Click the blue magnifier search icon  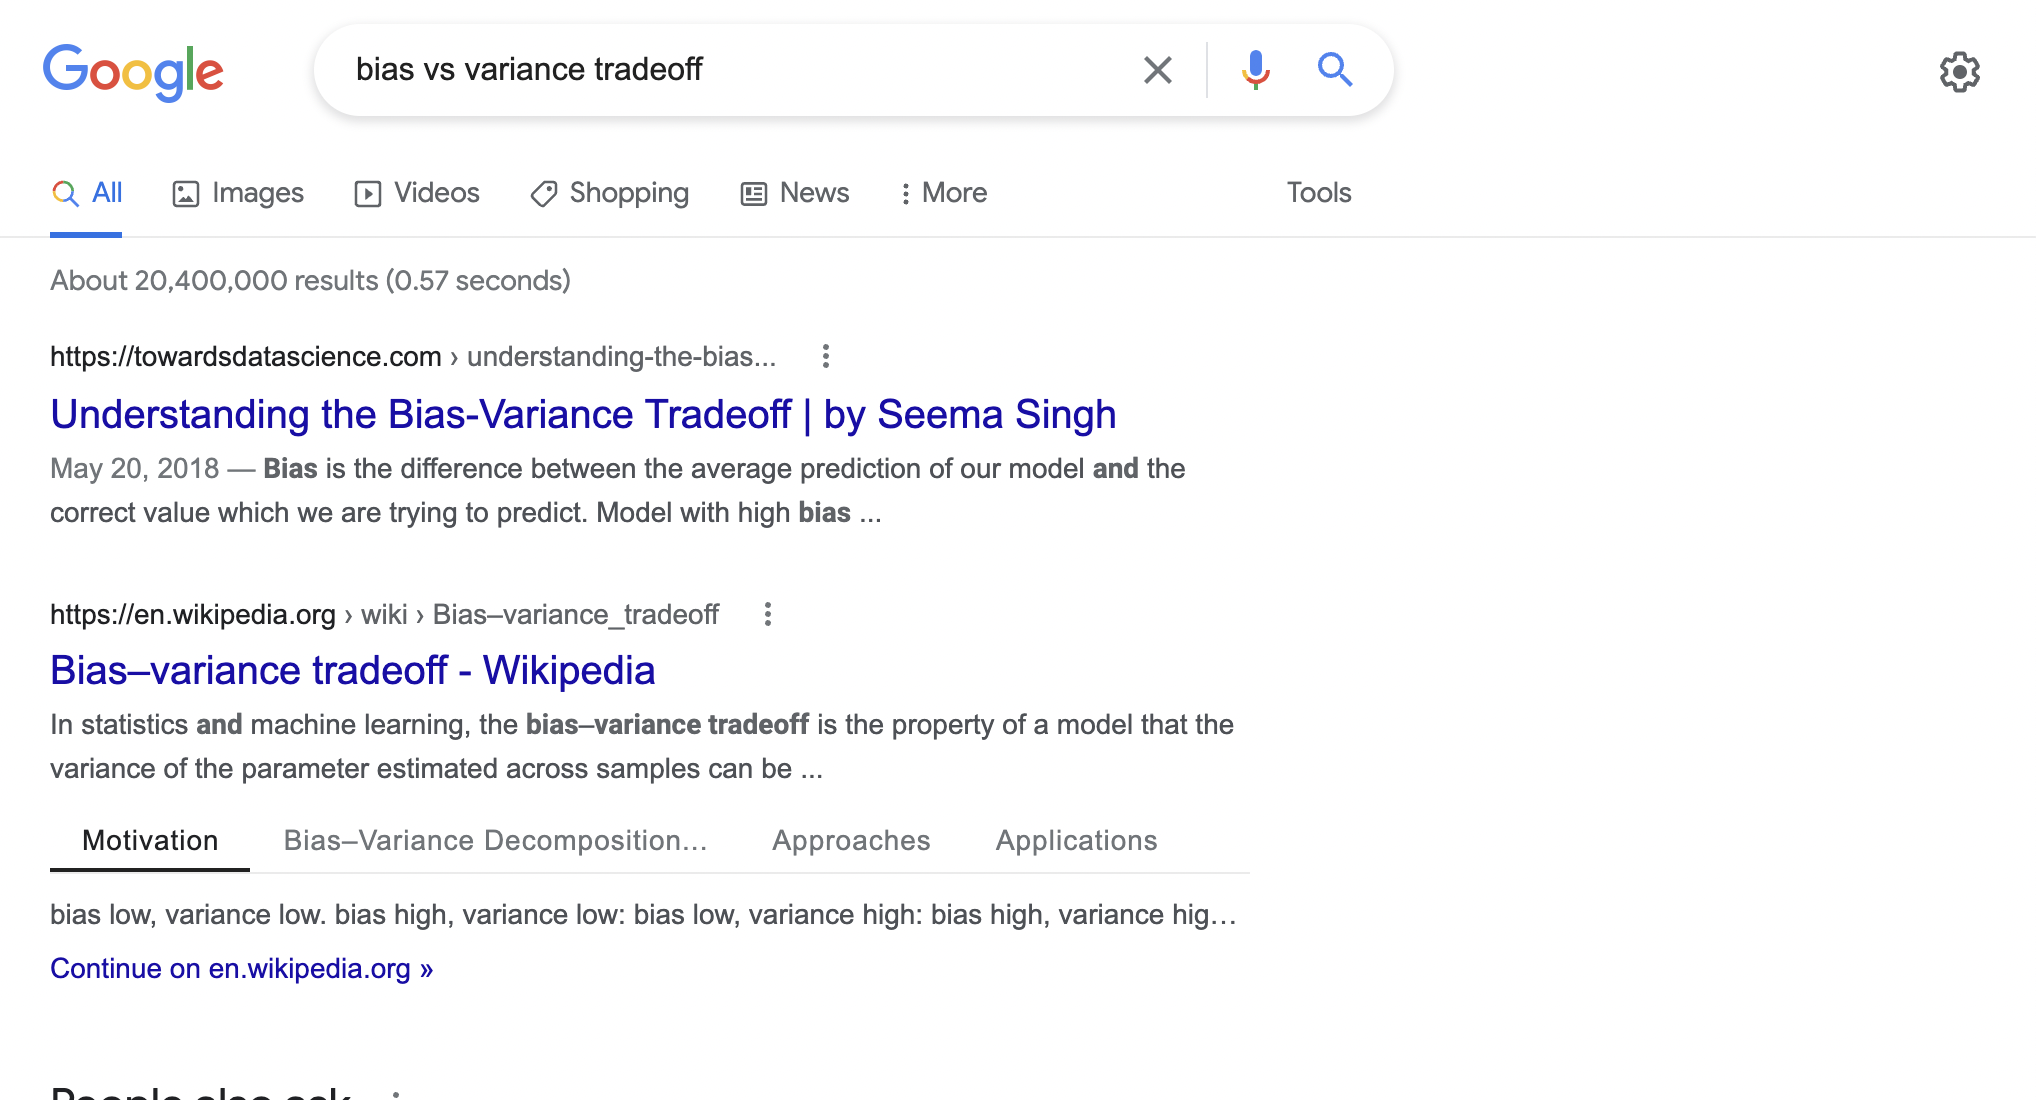click(1334, 70)
